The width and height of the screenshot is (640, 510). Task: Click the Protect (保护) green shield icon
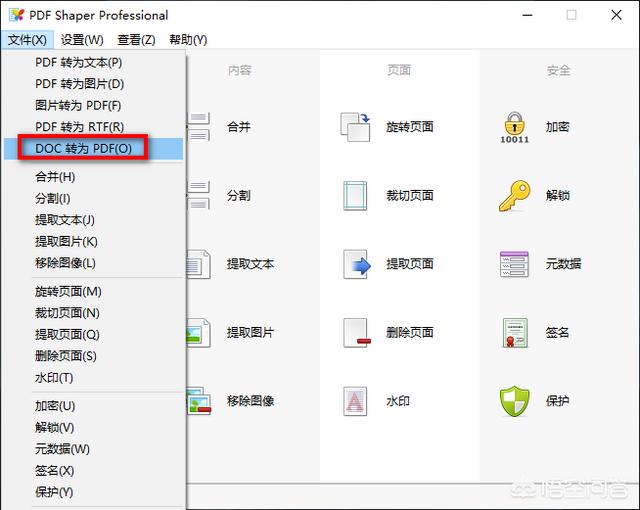pyautogui.click(x=514, y=401)
